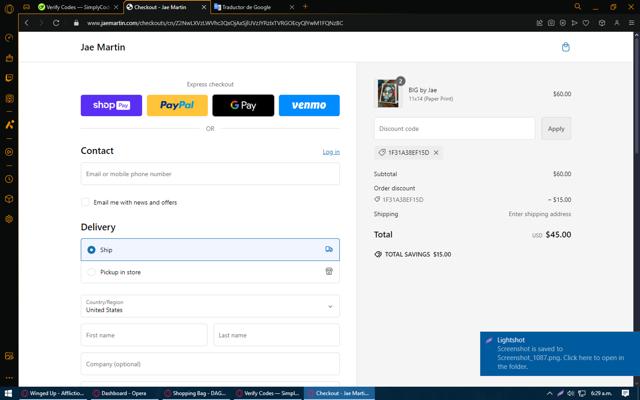Pay with G Pay button
640x400 pixels.
coord(243,105)
